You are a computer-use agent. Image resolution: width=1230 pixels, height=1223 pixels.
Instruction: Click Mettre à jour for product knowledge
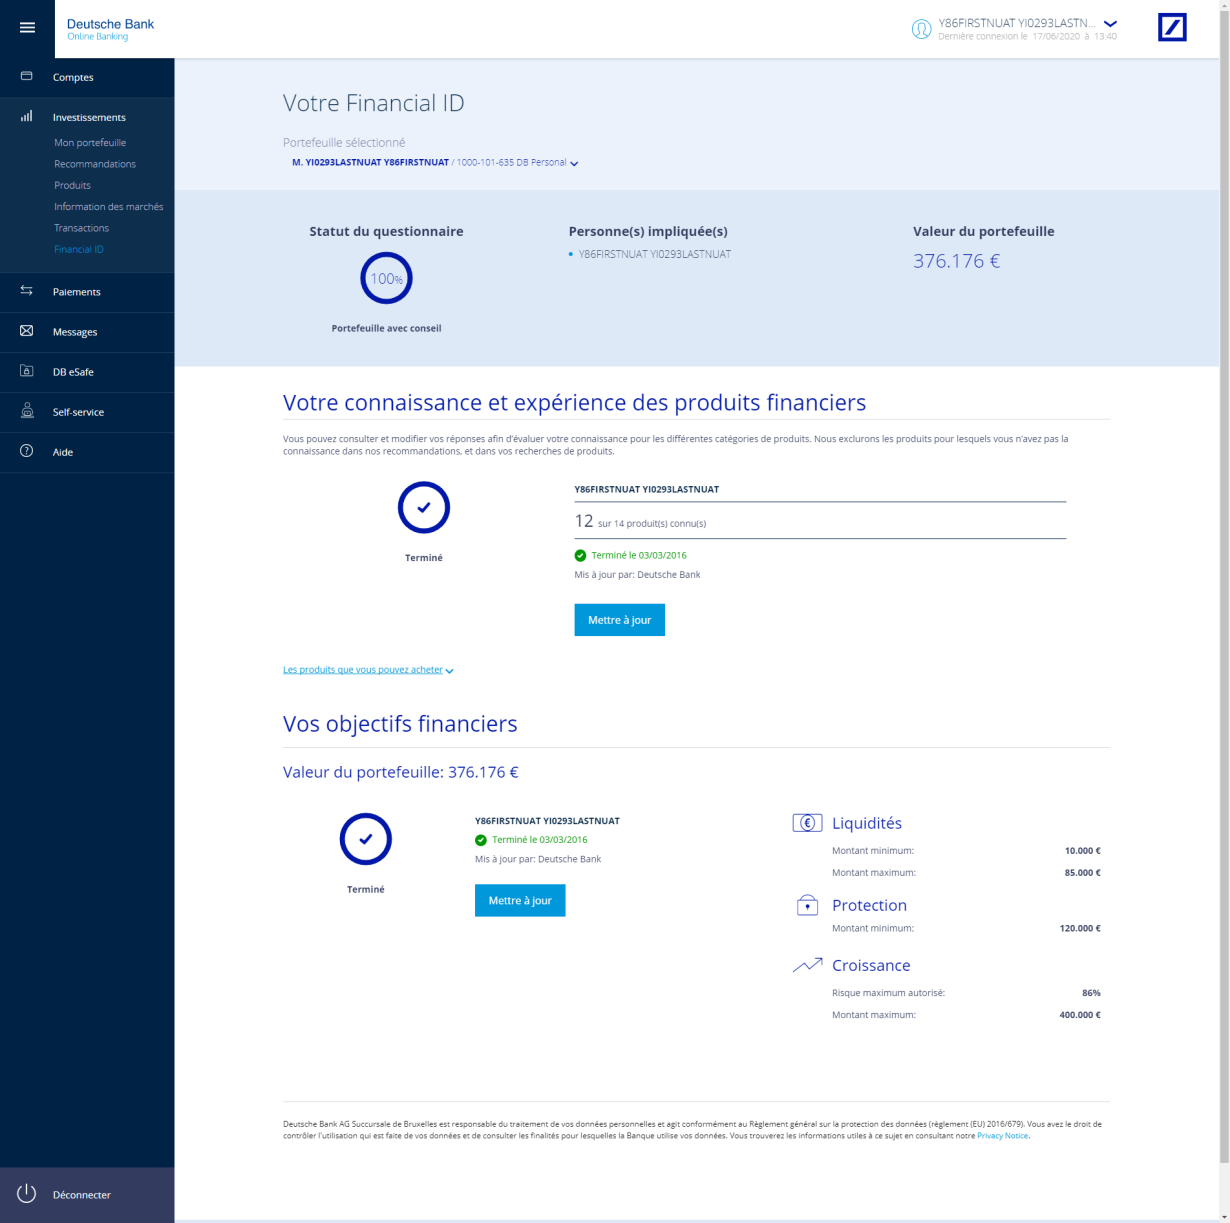(x=619, y=620)
